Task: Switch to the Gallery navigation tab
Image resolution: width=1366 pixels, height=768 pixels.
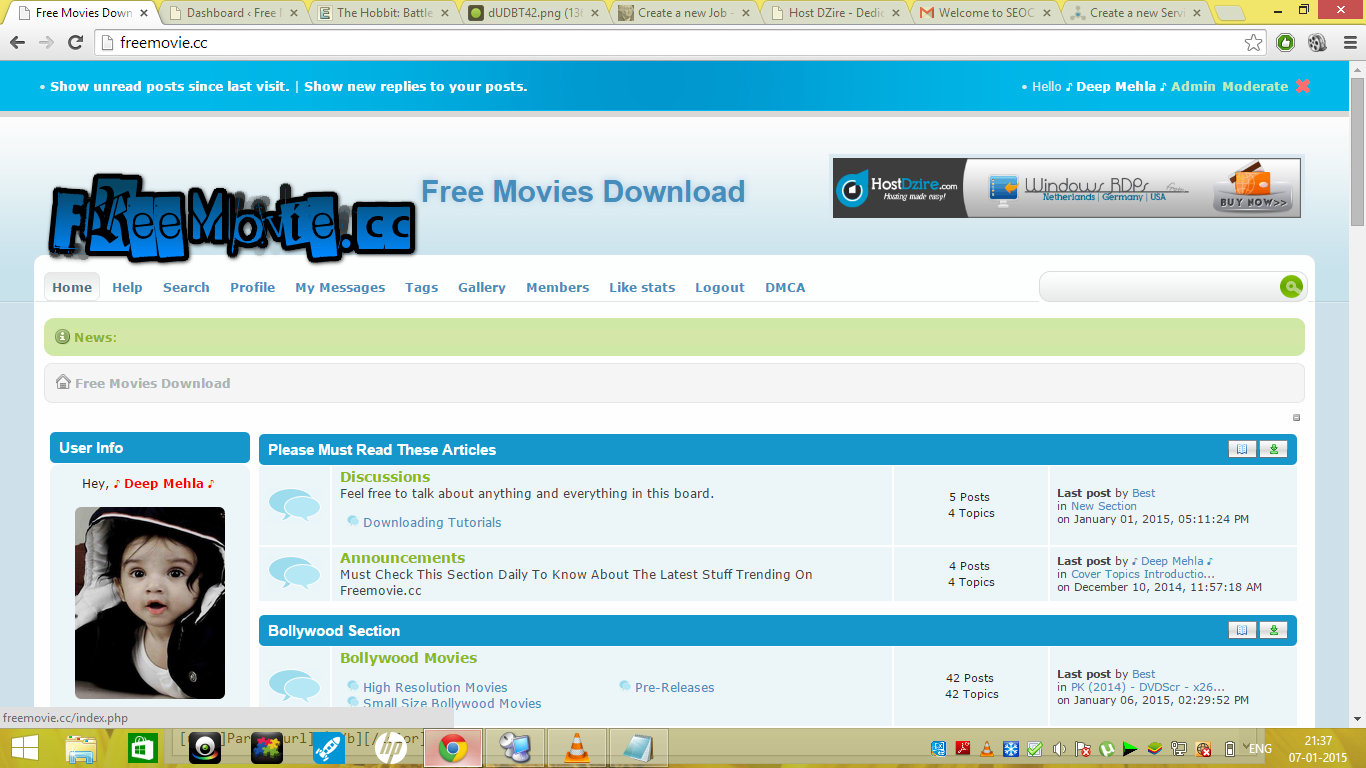Action: 481,287
